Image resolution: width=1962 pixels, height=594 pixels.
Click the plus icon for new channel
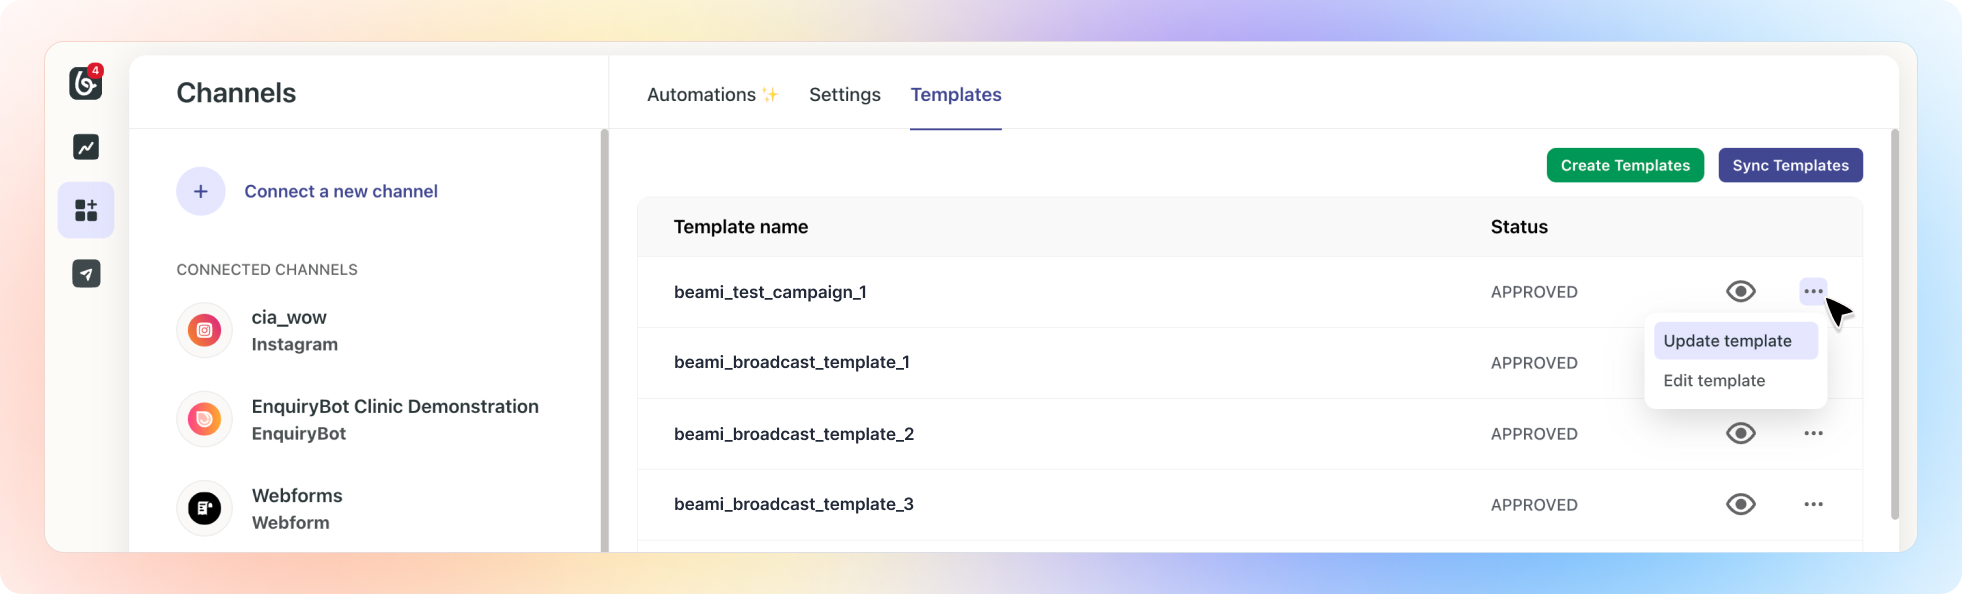(201, 191)
